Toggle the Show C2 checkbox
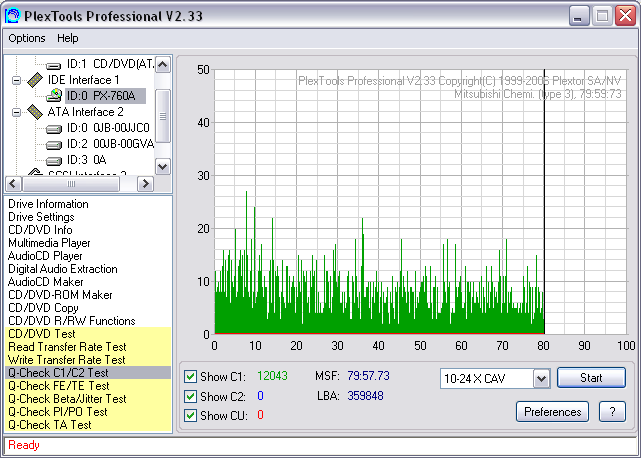This screenshot has height=458, width=641. tap(191, 396)
